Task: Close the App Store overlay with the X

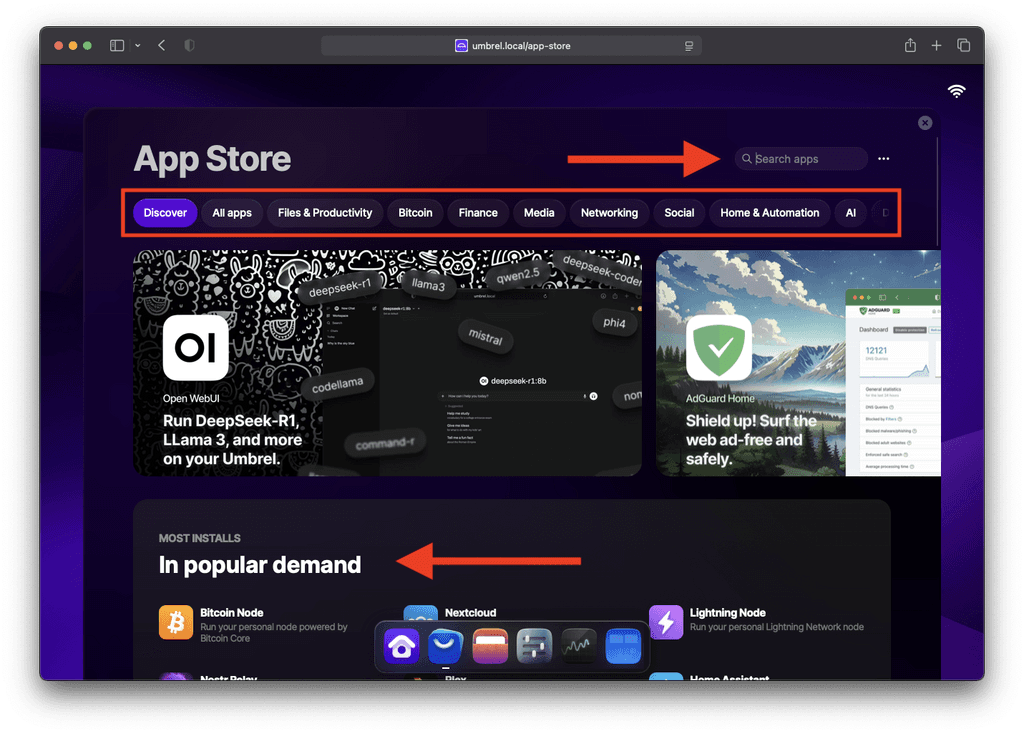Action: [x=925, y=123]
